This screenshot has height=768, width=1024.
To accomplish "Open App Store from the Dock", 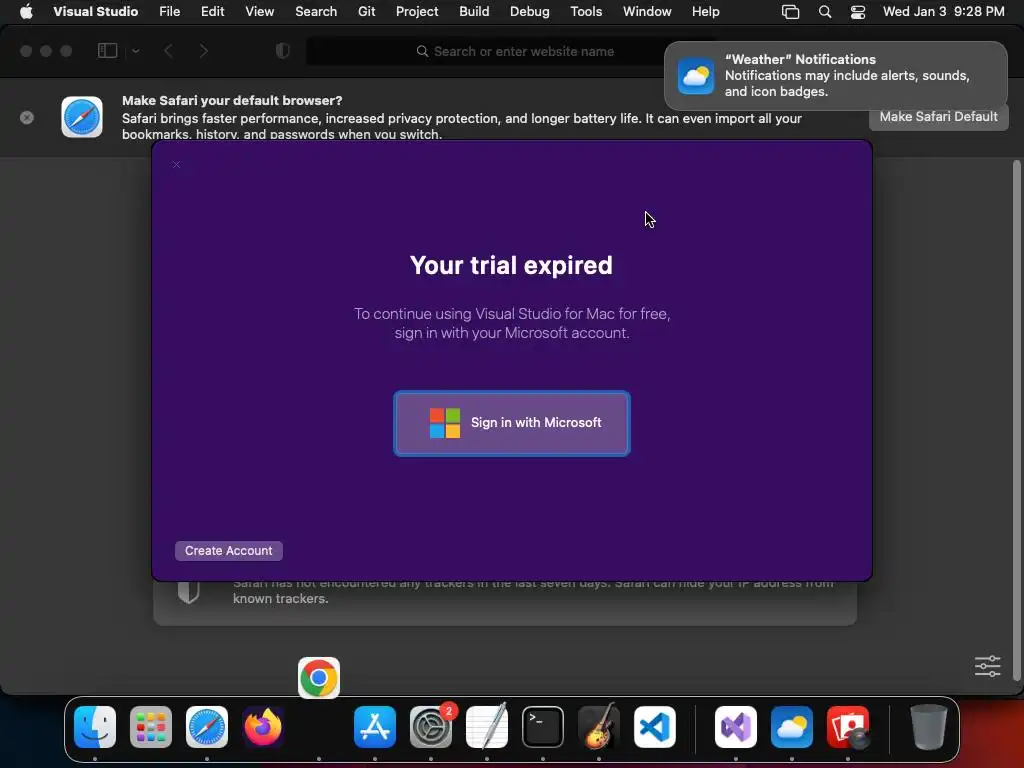I will [x=375, y=727].
